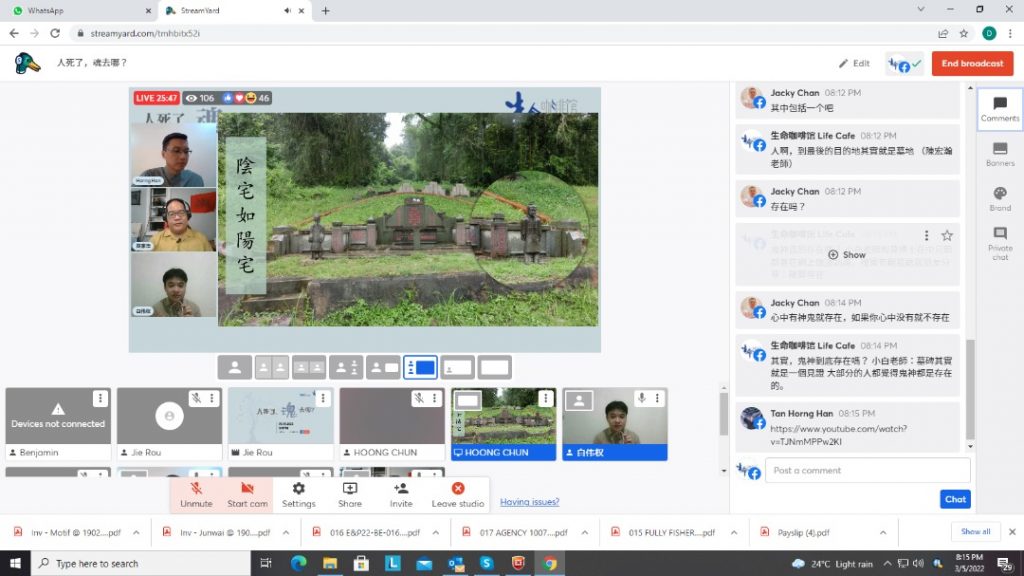Open the Brand settings panel

click(999, 198)
